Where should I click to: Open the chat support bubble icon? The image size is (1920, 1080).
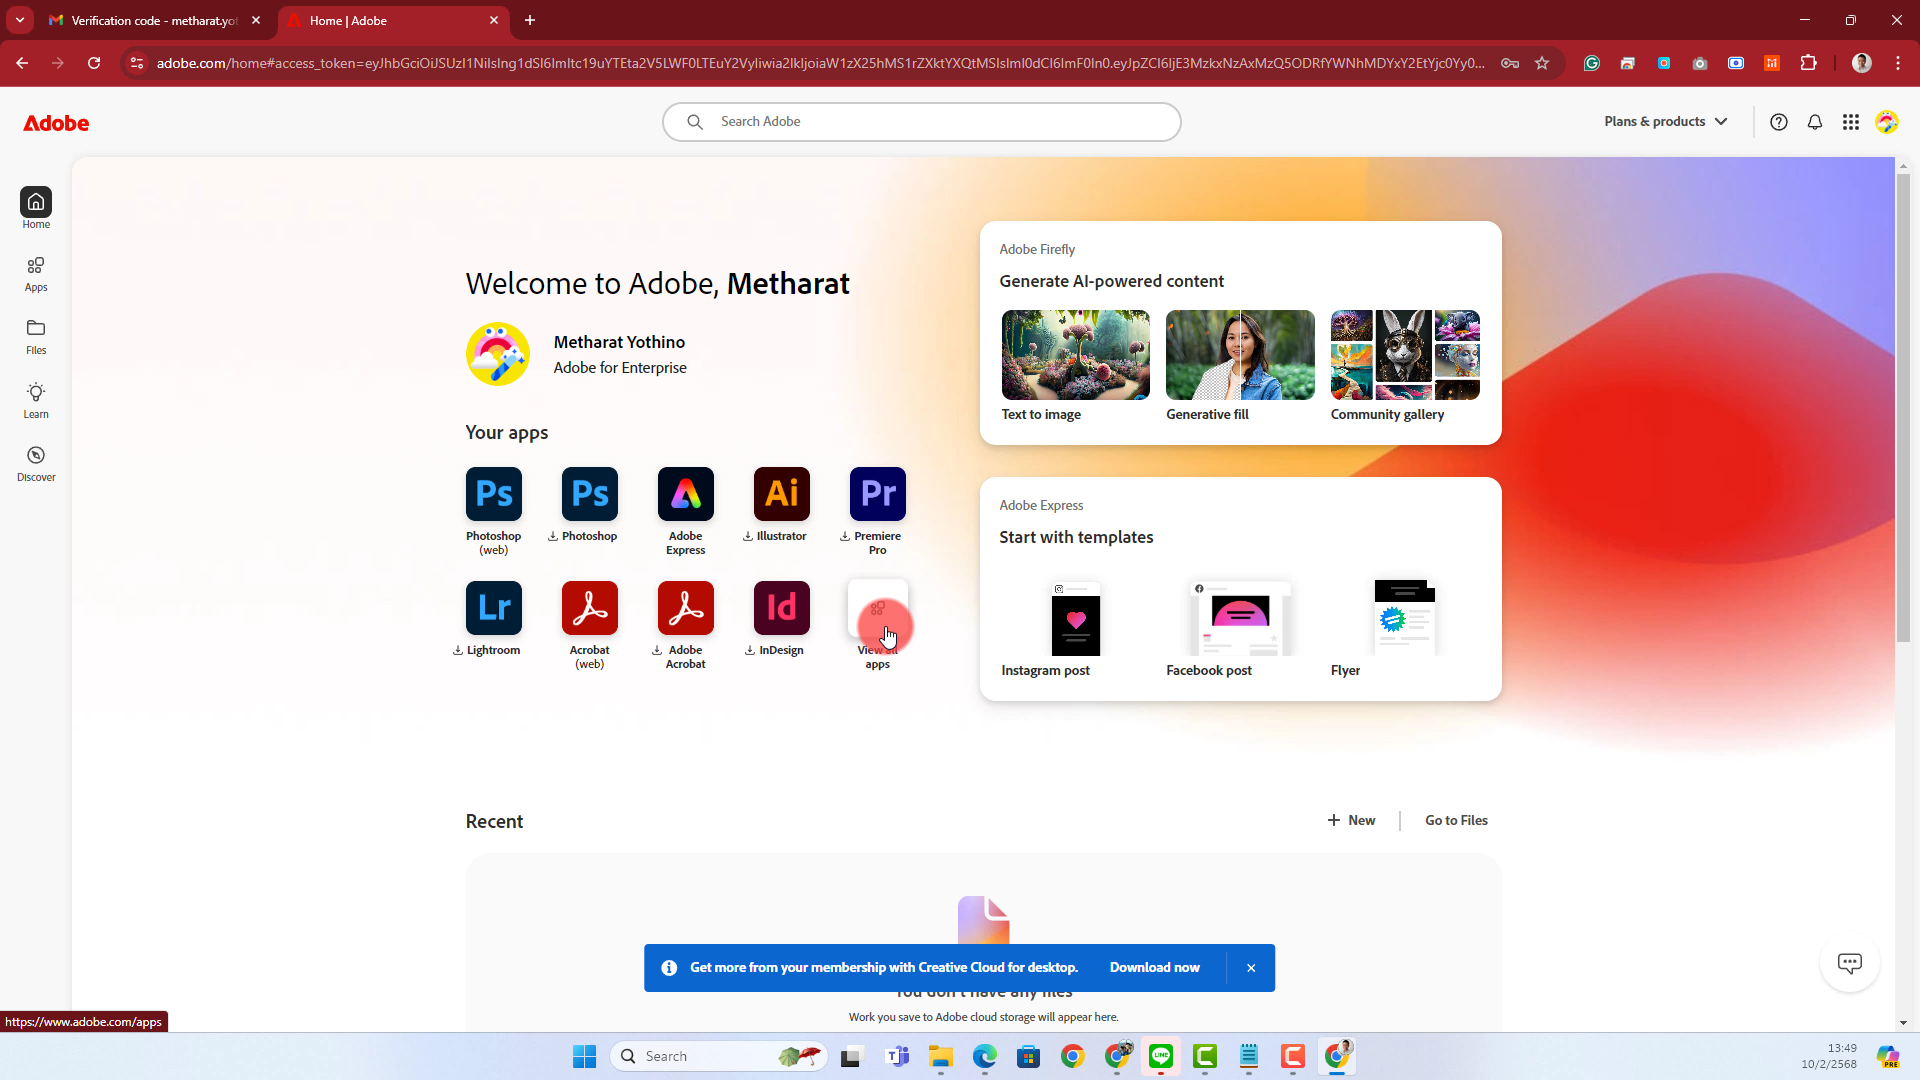(x=1850, y=963)
